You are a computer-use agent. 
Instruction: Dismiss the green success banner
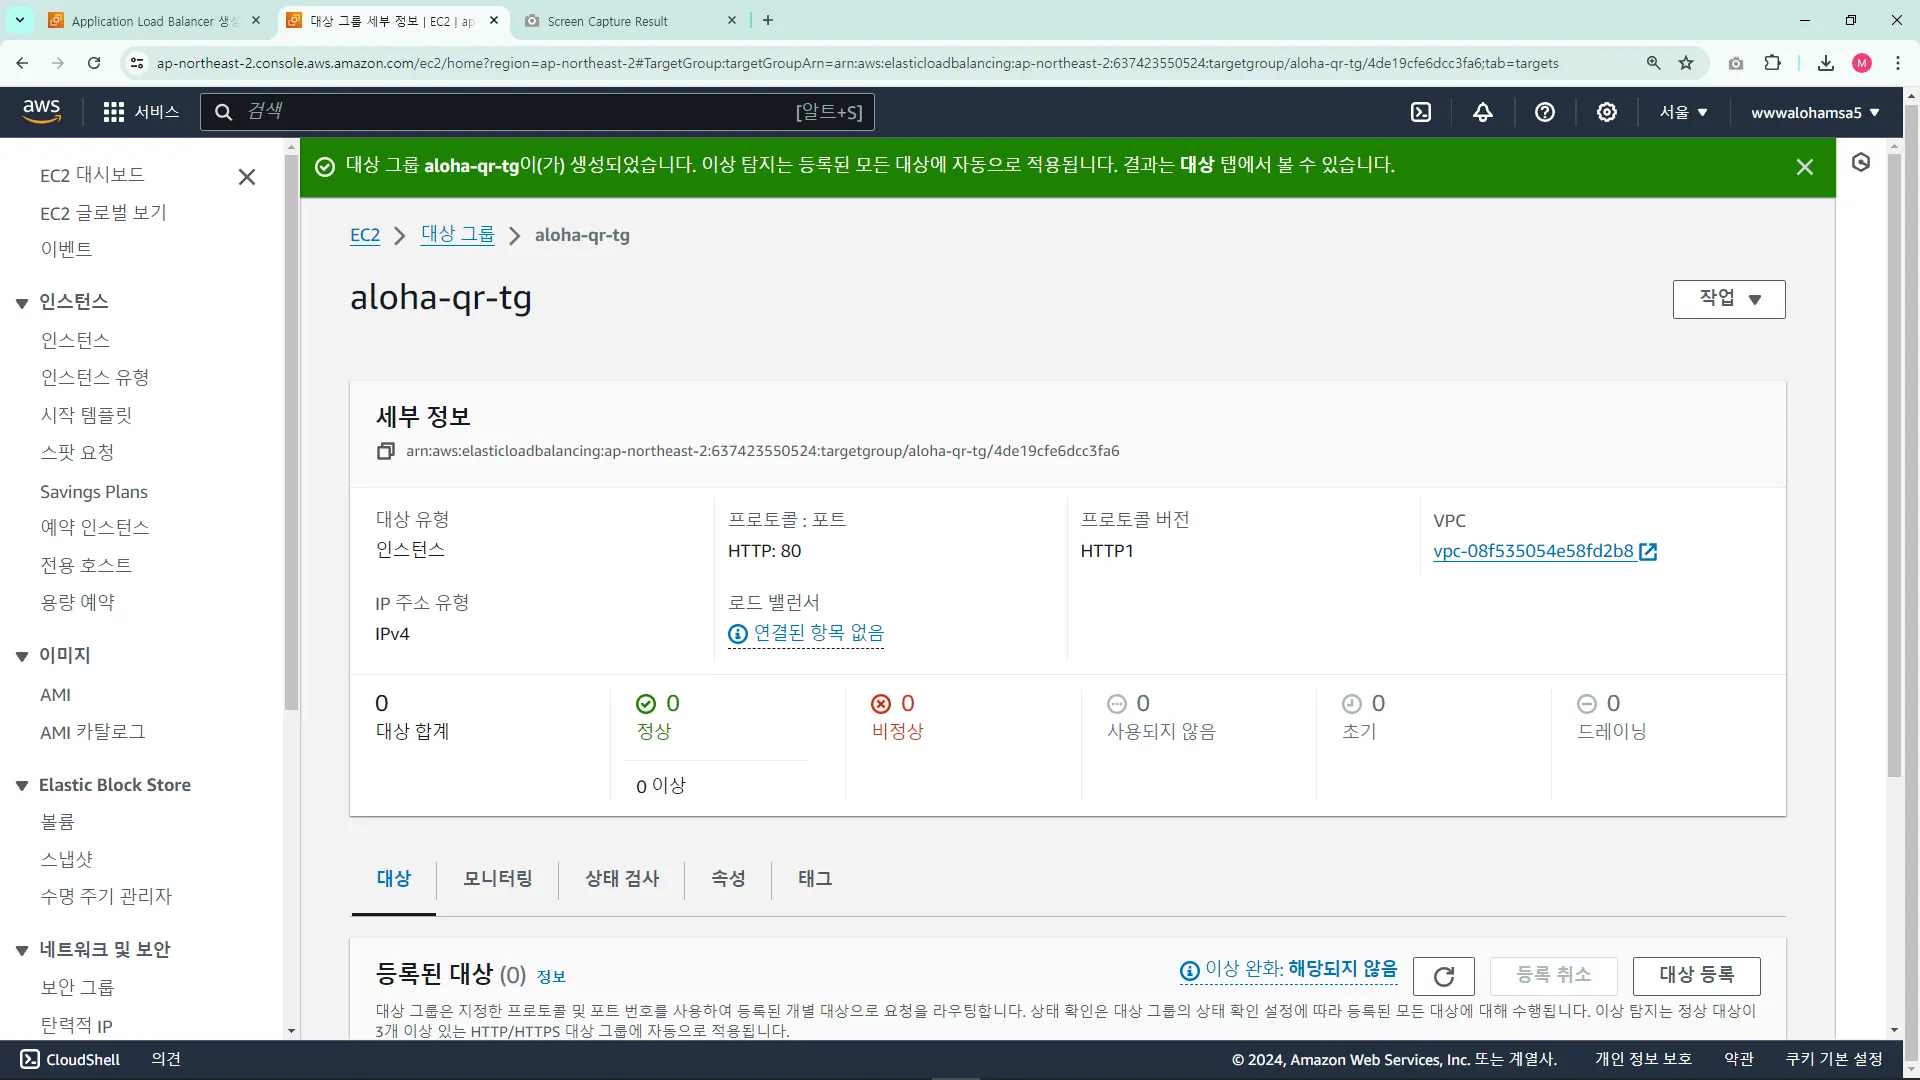point(1804,167)
